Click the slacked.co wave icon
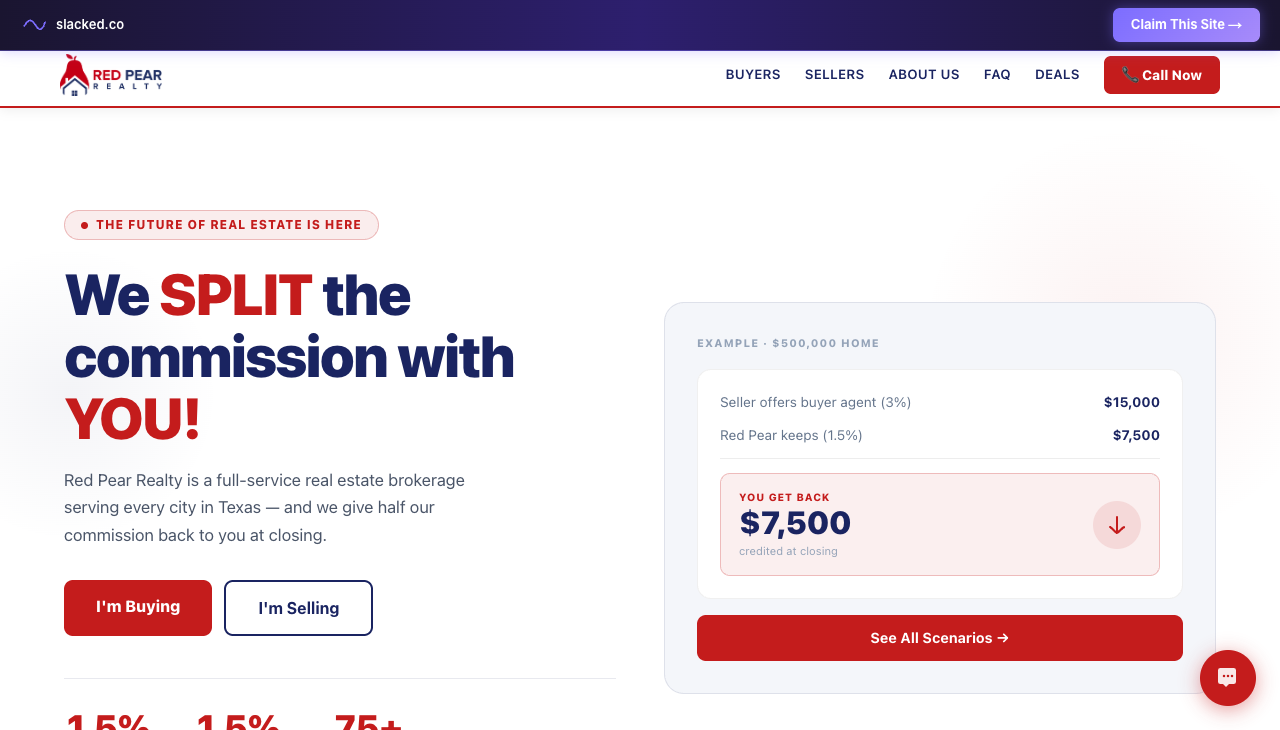This screenshot has width=1280, height=730. tap(35, 24)
